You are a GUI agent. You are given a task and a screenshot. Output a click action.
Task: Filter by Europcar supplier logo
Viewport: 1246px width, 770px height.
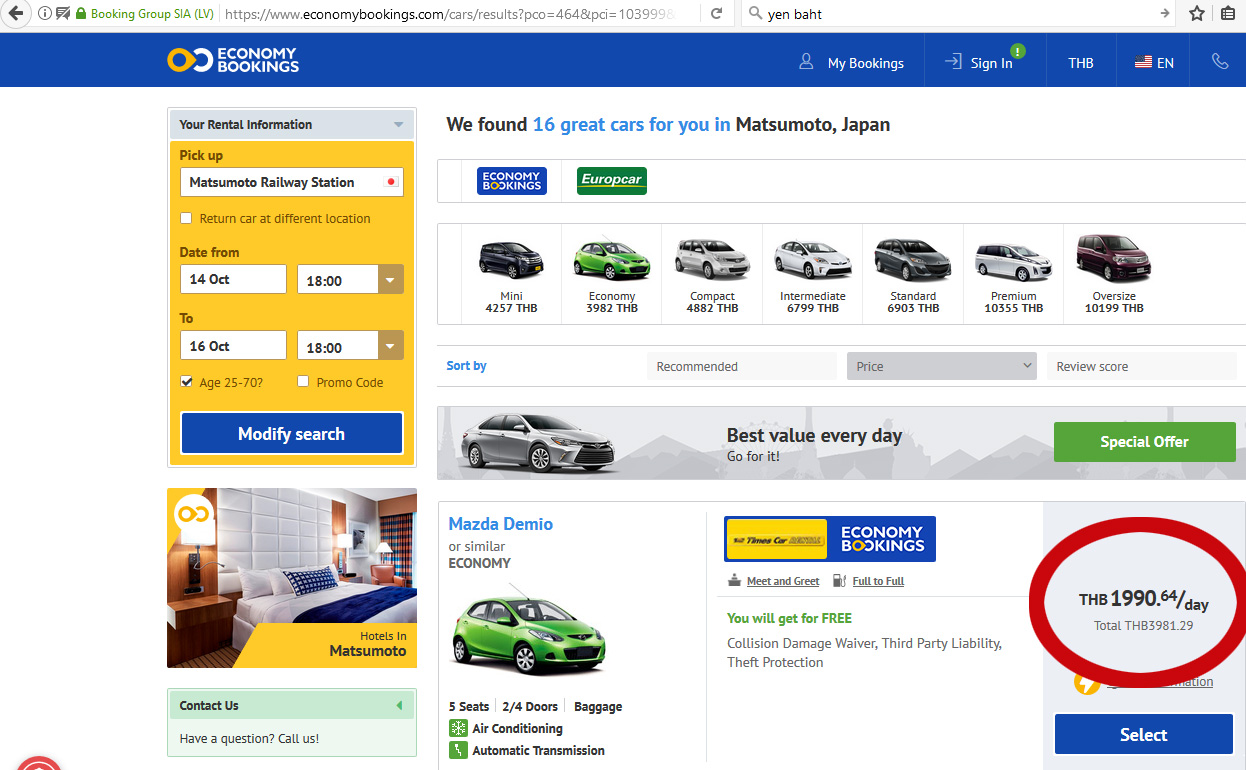click(612, 181)
